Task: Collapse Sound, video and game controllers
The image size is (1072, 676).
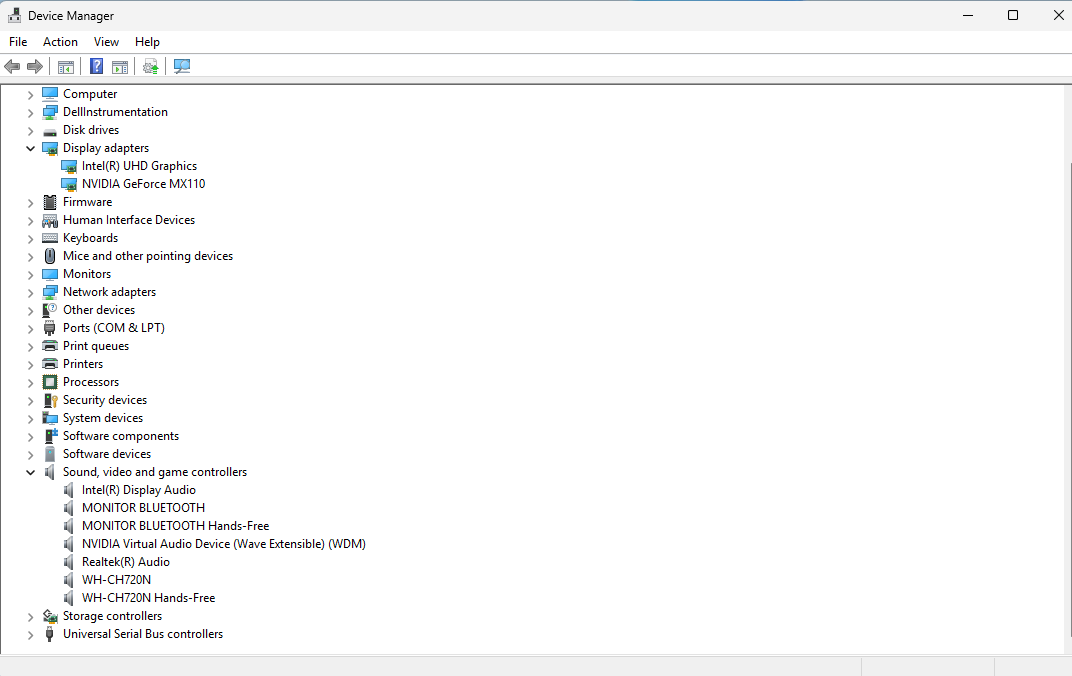Action: click(x=30, y=472)
